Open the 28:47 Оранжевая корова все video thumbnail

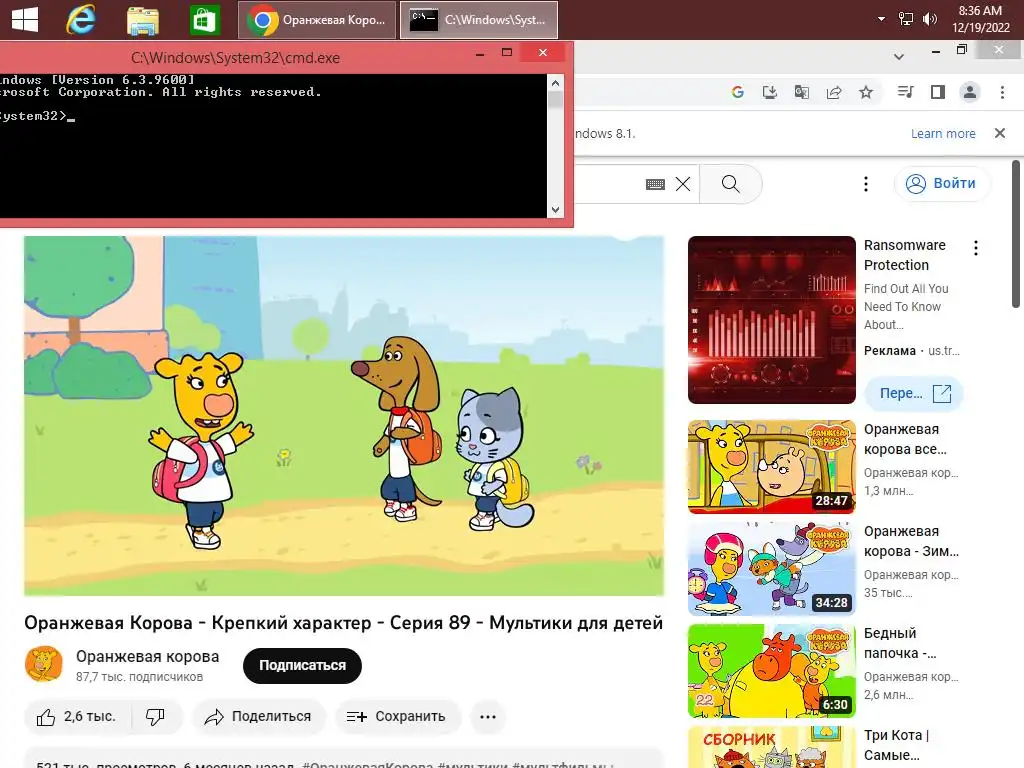(x=771, y=467)
